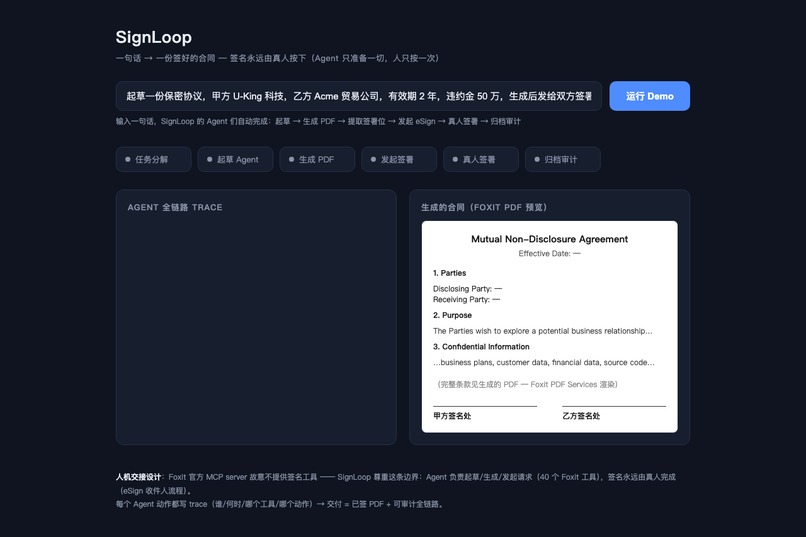Click the Disclosing Party line

(467, 289)
